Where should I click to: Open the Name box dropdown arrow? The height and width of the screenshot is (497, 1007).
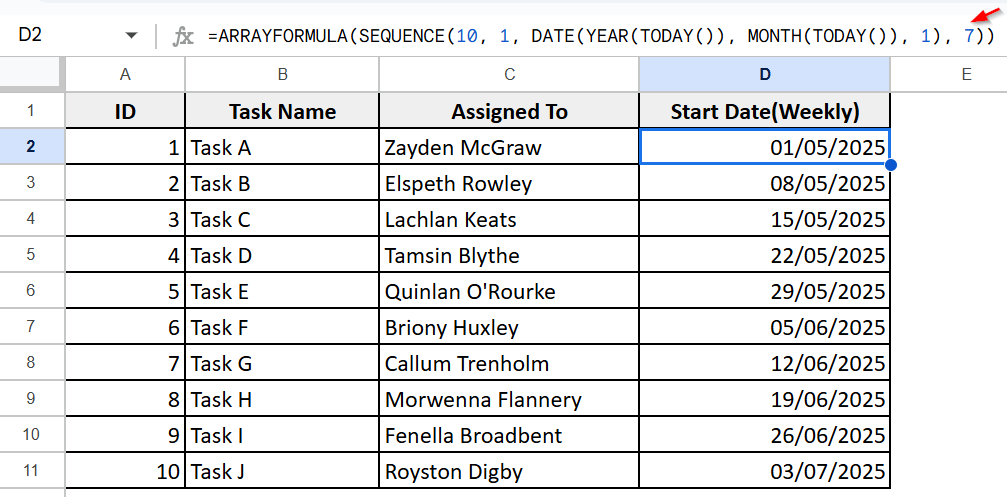131,37
